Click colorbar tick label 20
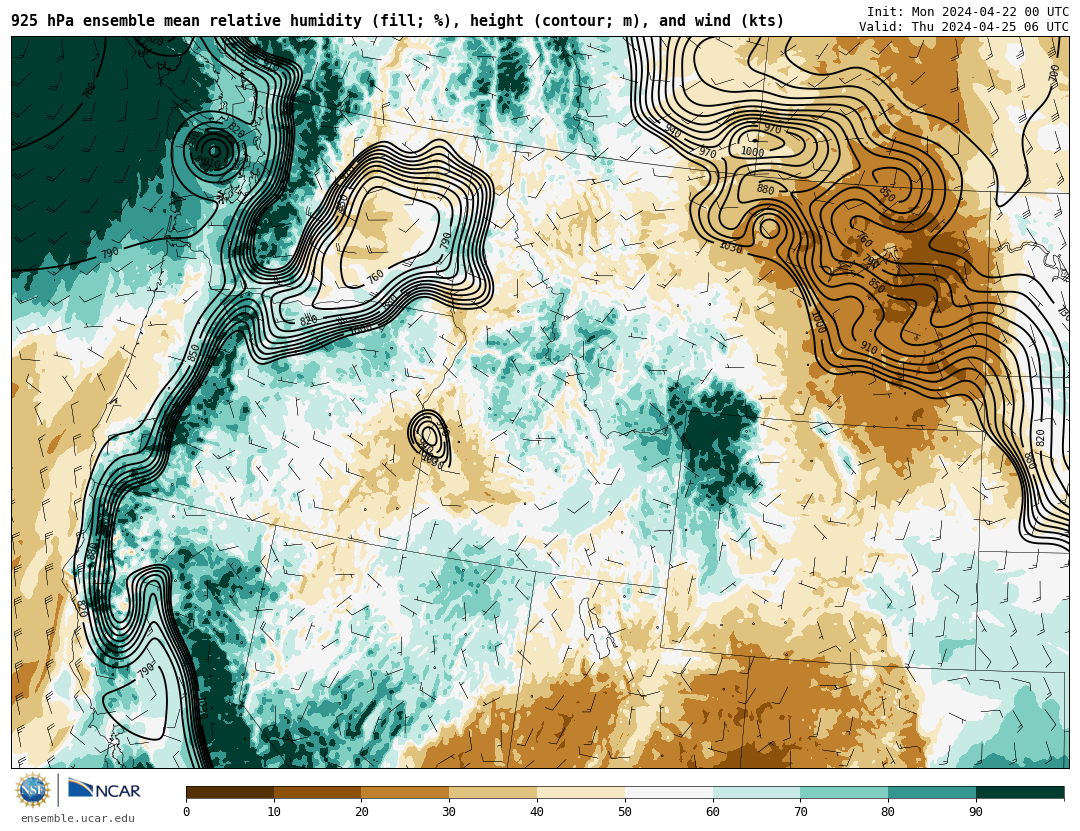The height and width of the screenshot is (831, 1080). (x=362, y=812)
